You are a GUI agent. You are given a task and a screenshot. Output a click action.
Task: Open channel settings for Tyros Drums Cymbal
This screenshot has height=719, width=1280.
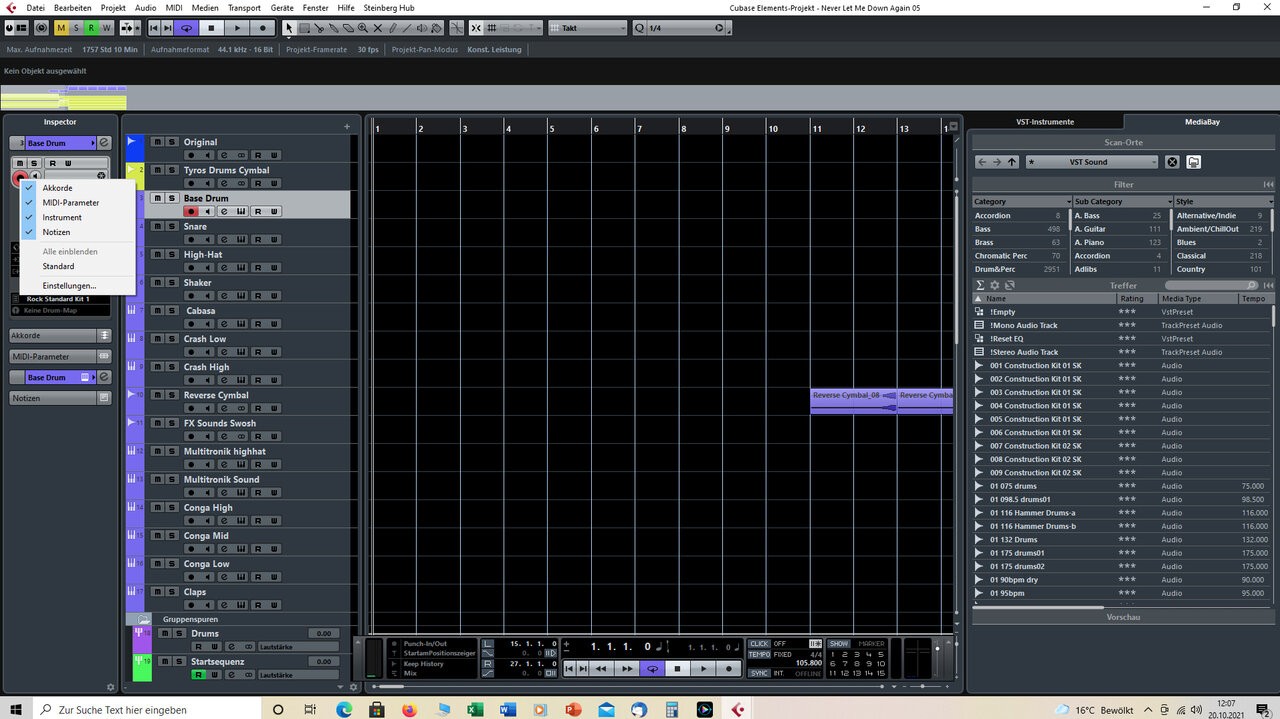(x=224, y=183)
